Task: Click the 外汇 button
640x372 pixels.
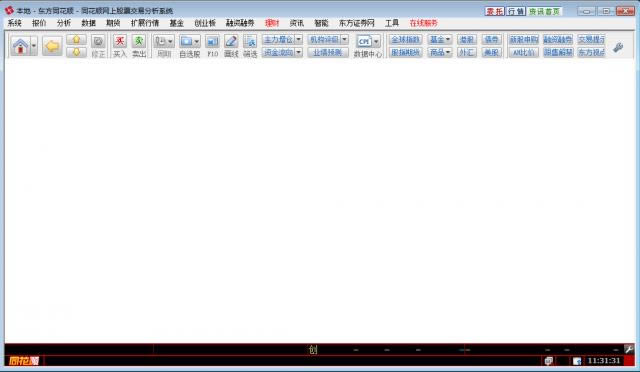Action: pos(467,52)
